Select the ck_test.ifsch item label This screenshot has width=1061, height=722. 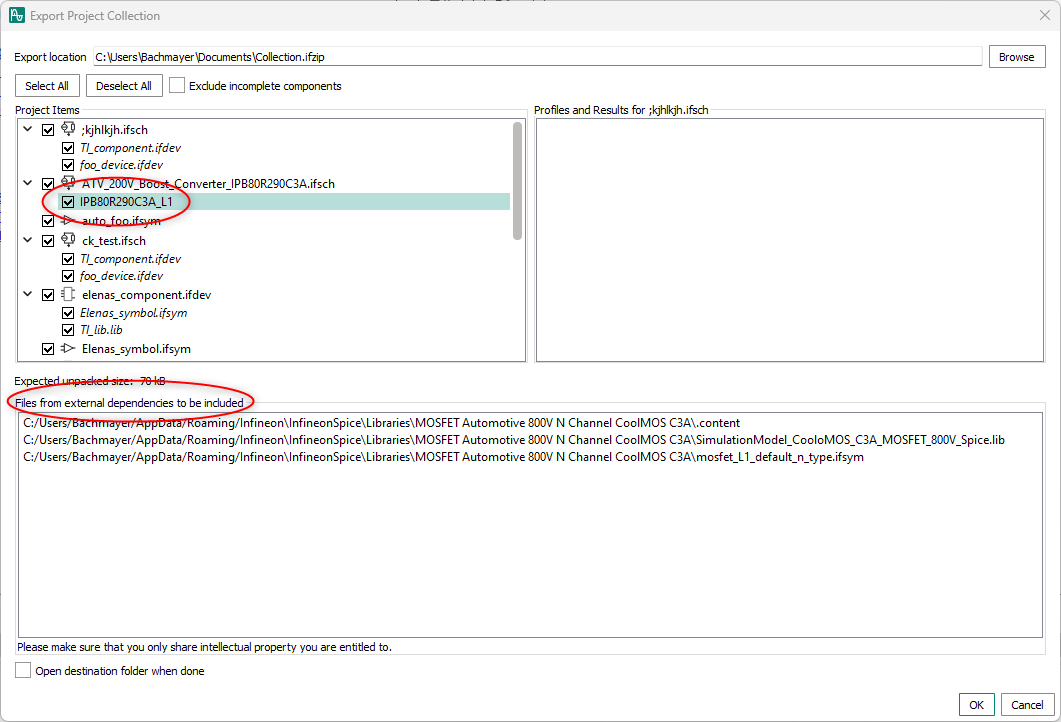(x=114, y=241)
